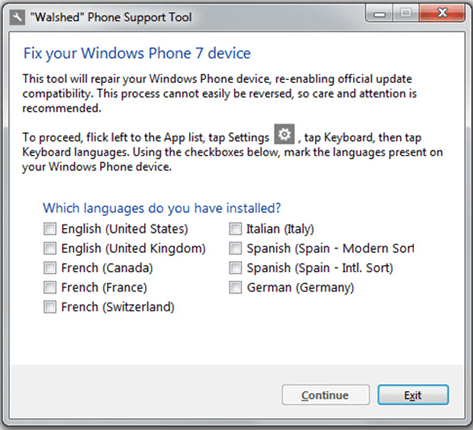Click the paragraph starting 'This tool will repair'
This screenshot has width=473, height=430.
click(219, 94)
